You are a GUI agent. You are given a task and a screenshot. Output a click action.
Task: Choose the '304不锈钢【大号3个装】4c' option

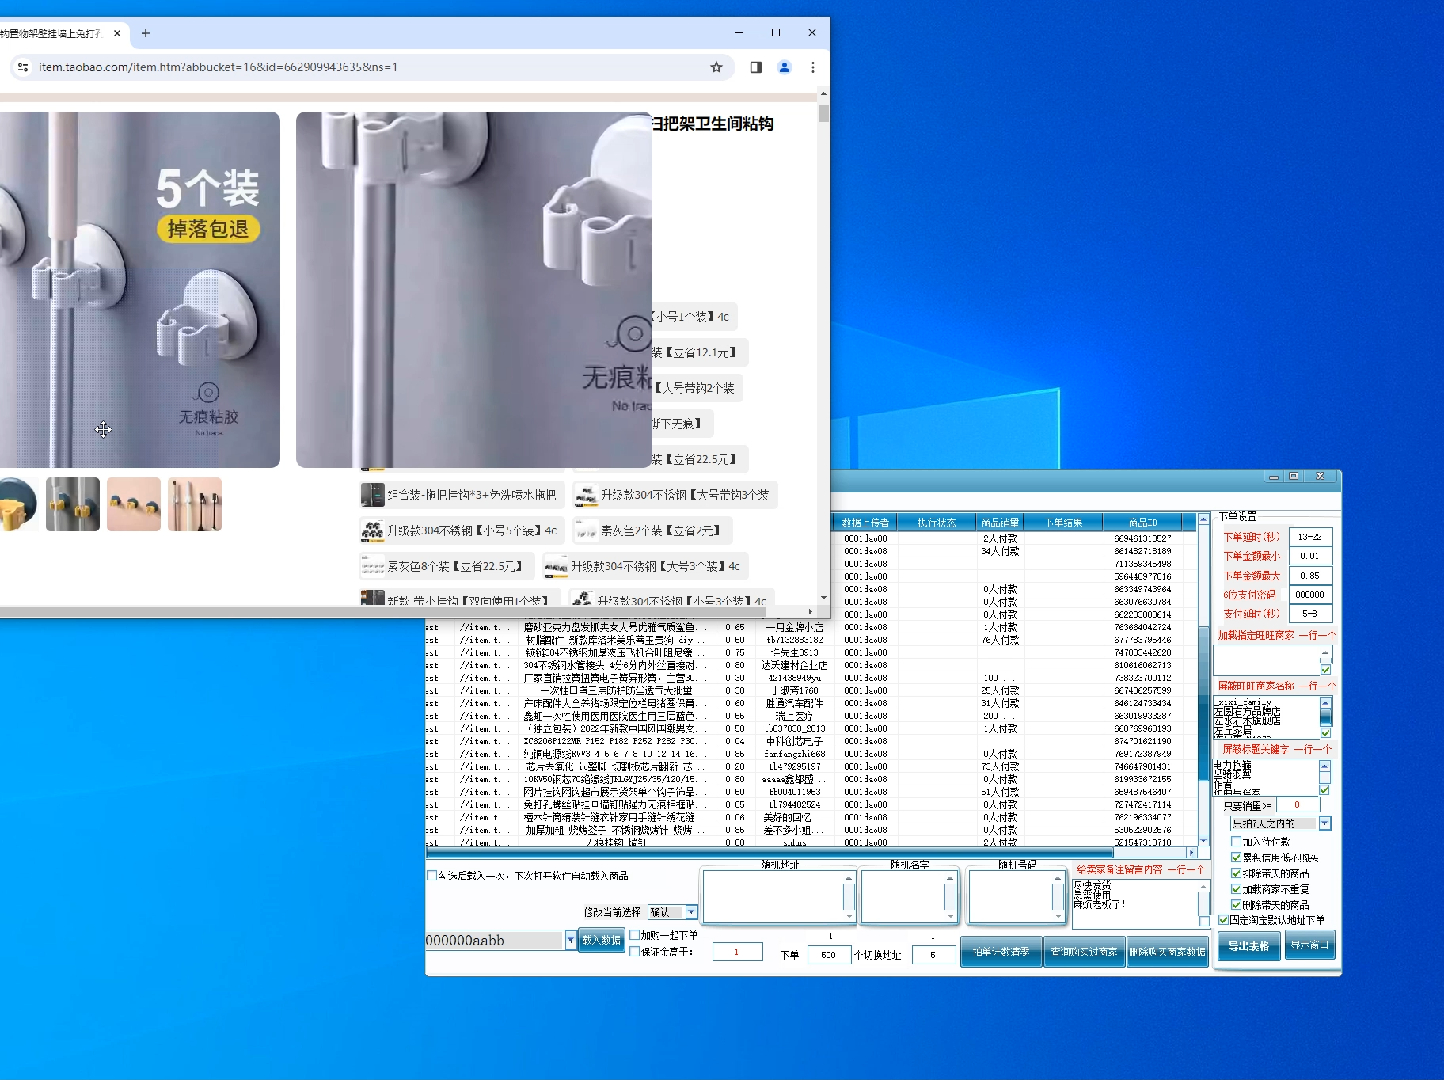tap(646, 566)
